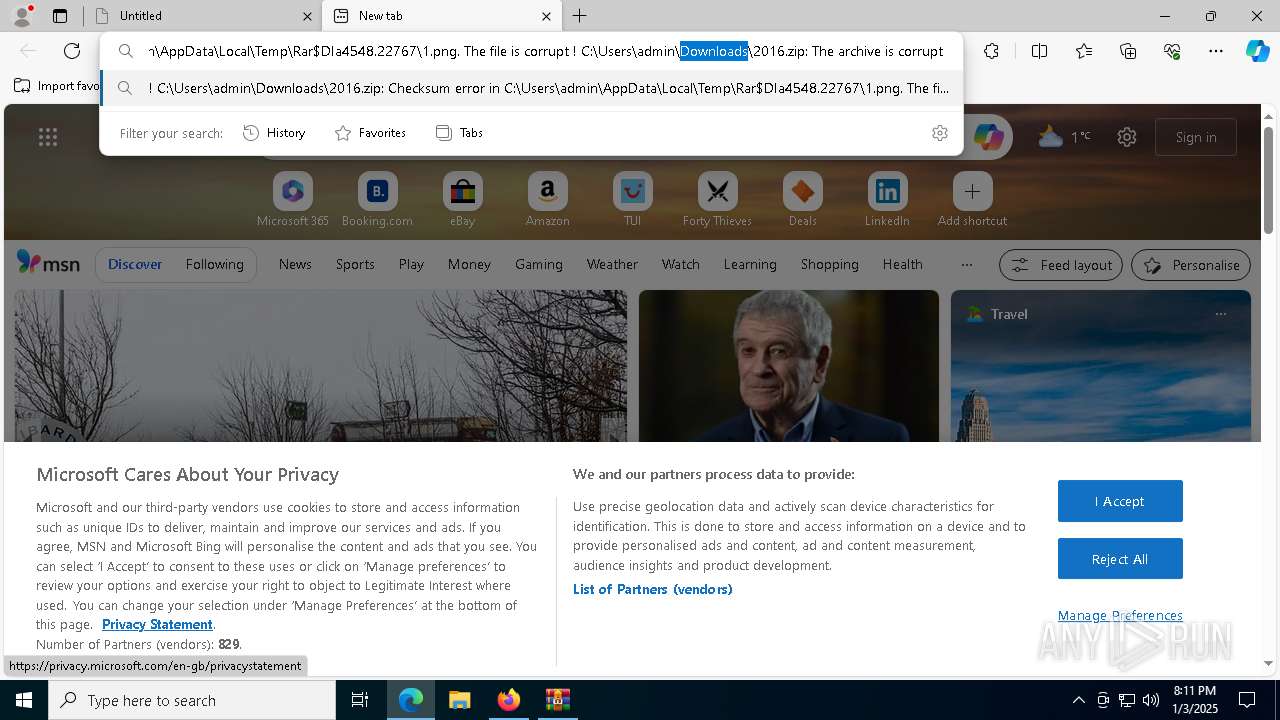Open WinRAR from the taskbar

557,700
